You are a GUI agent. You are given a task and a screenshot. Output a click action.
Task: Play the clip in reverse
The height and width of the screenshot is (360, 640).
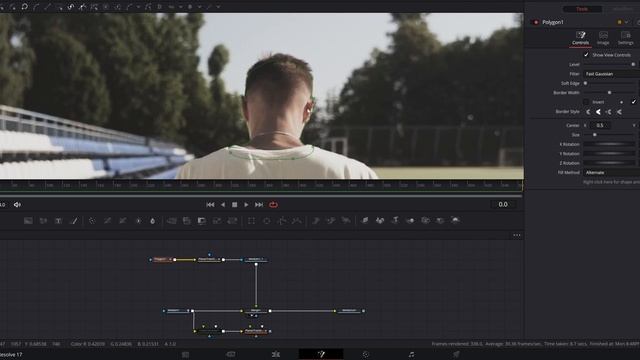223,204
